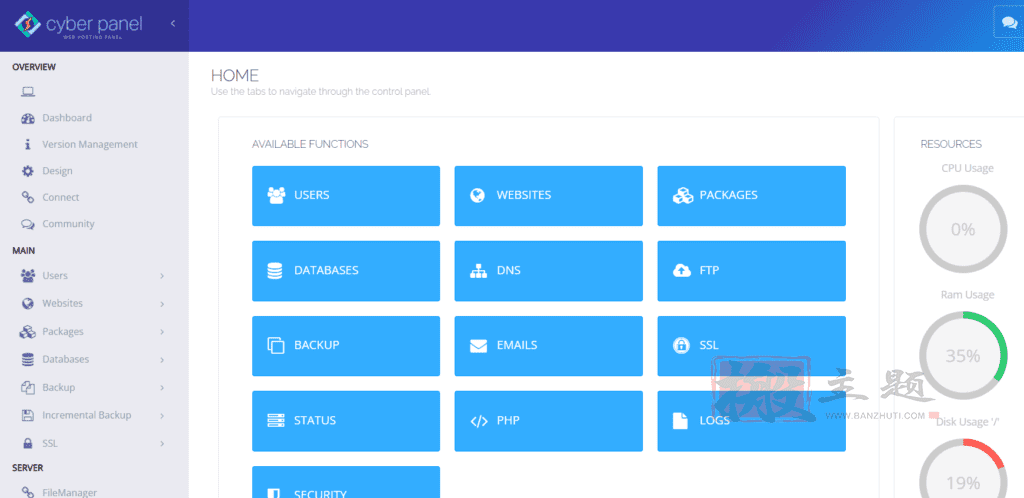This screenshot has height=498, width=1024.
Task: Open the DATABASES function tile
Action: pyautogui.click(x=346, y=271)
